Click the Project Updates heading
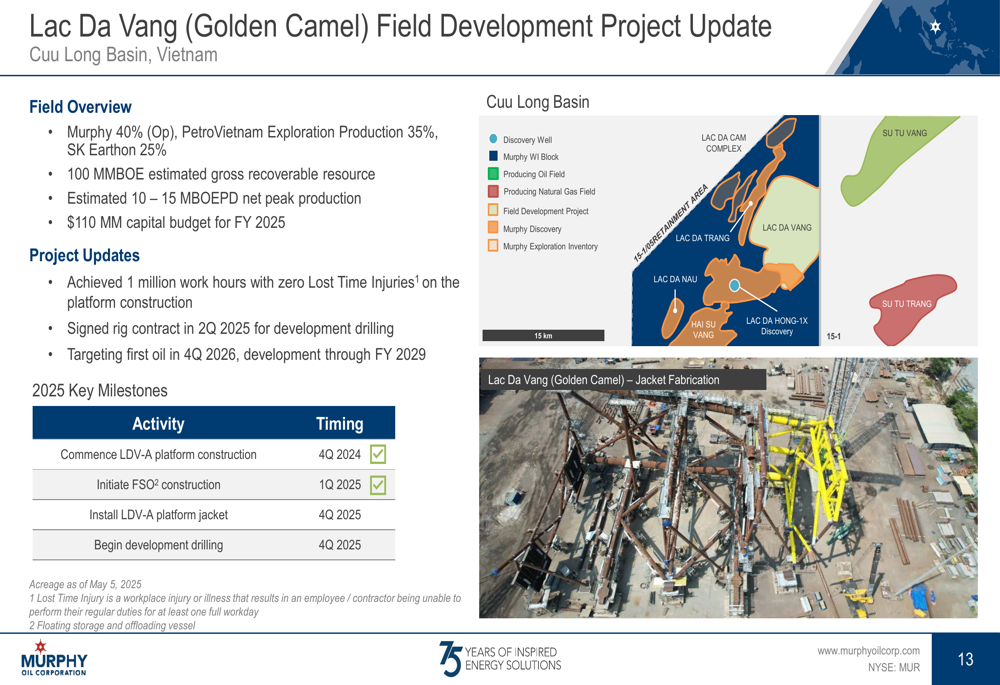Viewport: 1000px width, 685px height. click(84, 255)
